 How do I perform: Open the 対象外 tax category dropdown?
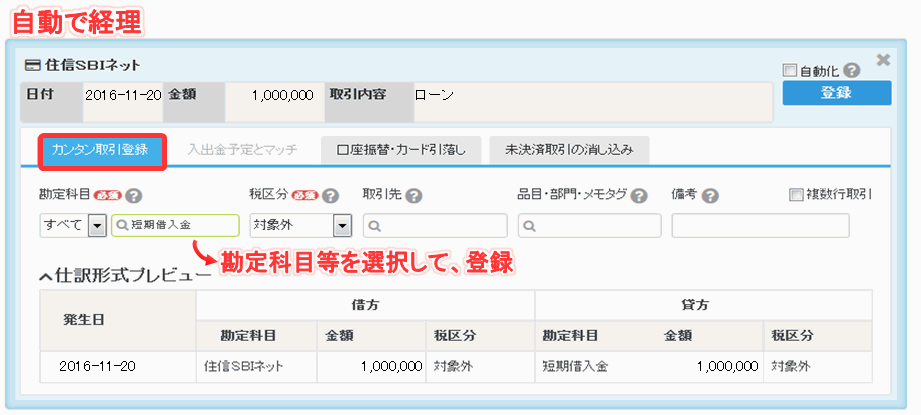point(300,225)
